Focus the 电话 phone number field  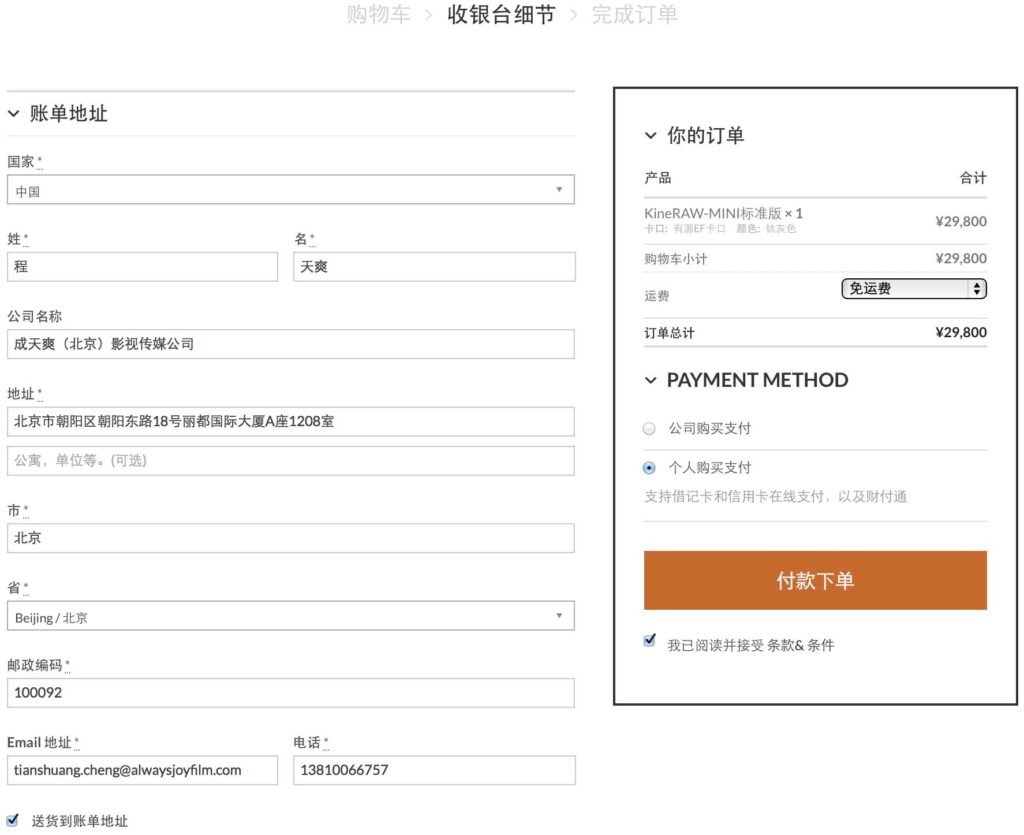434,770
